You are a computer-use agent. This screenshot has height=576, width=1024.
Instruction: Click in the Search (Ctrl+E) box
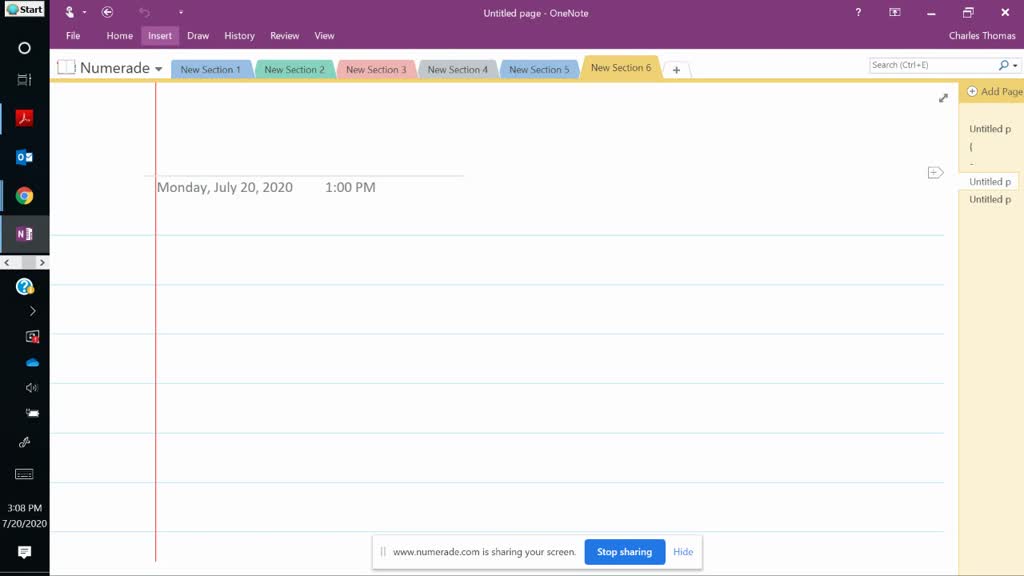(932, 65)
